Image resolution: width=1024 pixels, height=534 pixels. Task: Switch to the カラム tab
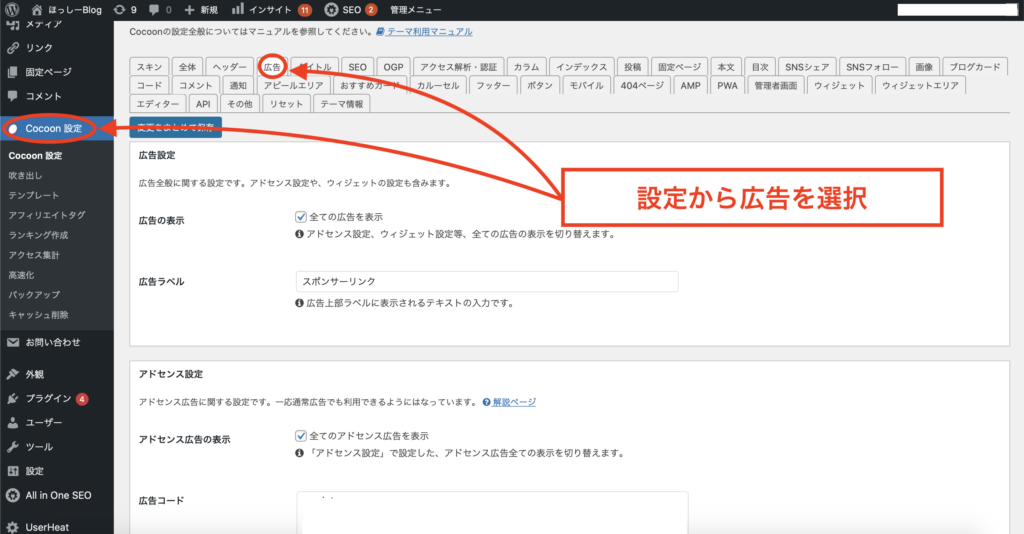coord(526,67)
